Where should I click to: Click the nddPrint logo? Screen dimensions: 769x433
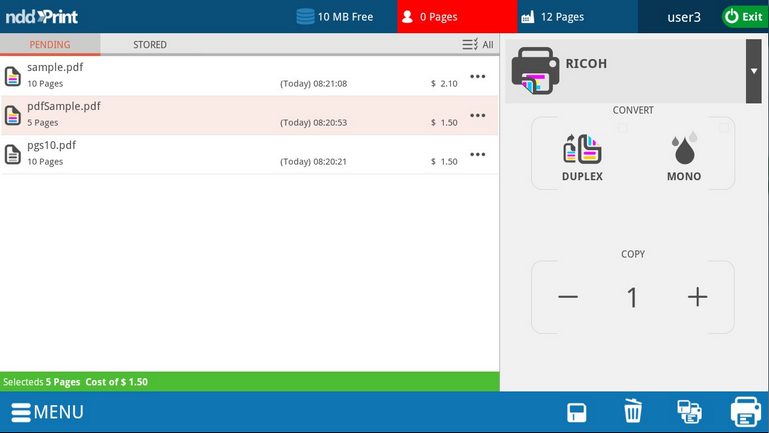42,17
